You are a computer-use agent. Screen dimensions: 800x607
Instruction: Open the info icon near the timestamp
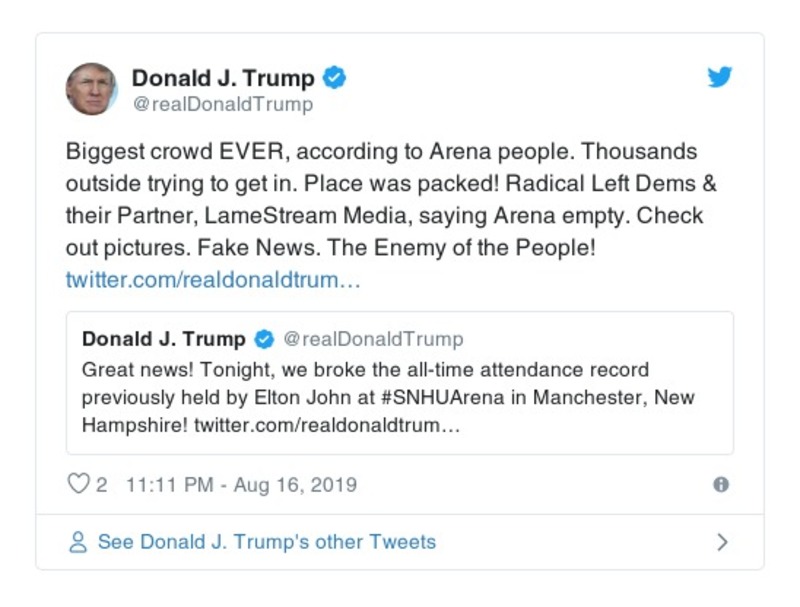pyautogui.click(x=721, y=484)
